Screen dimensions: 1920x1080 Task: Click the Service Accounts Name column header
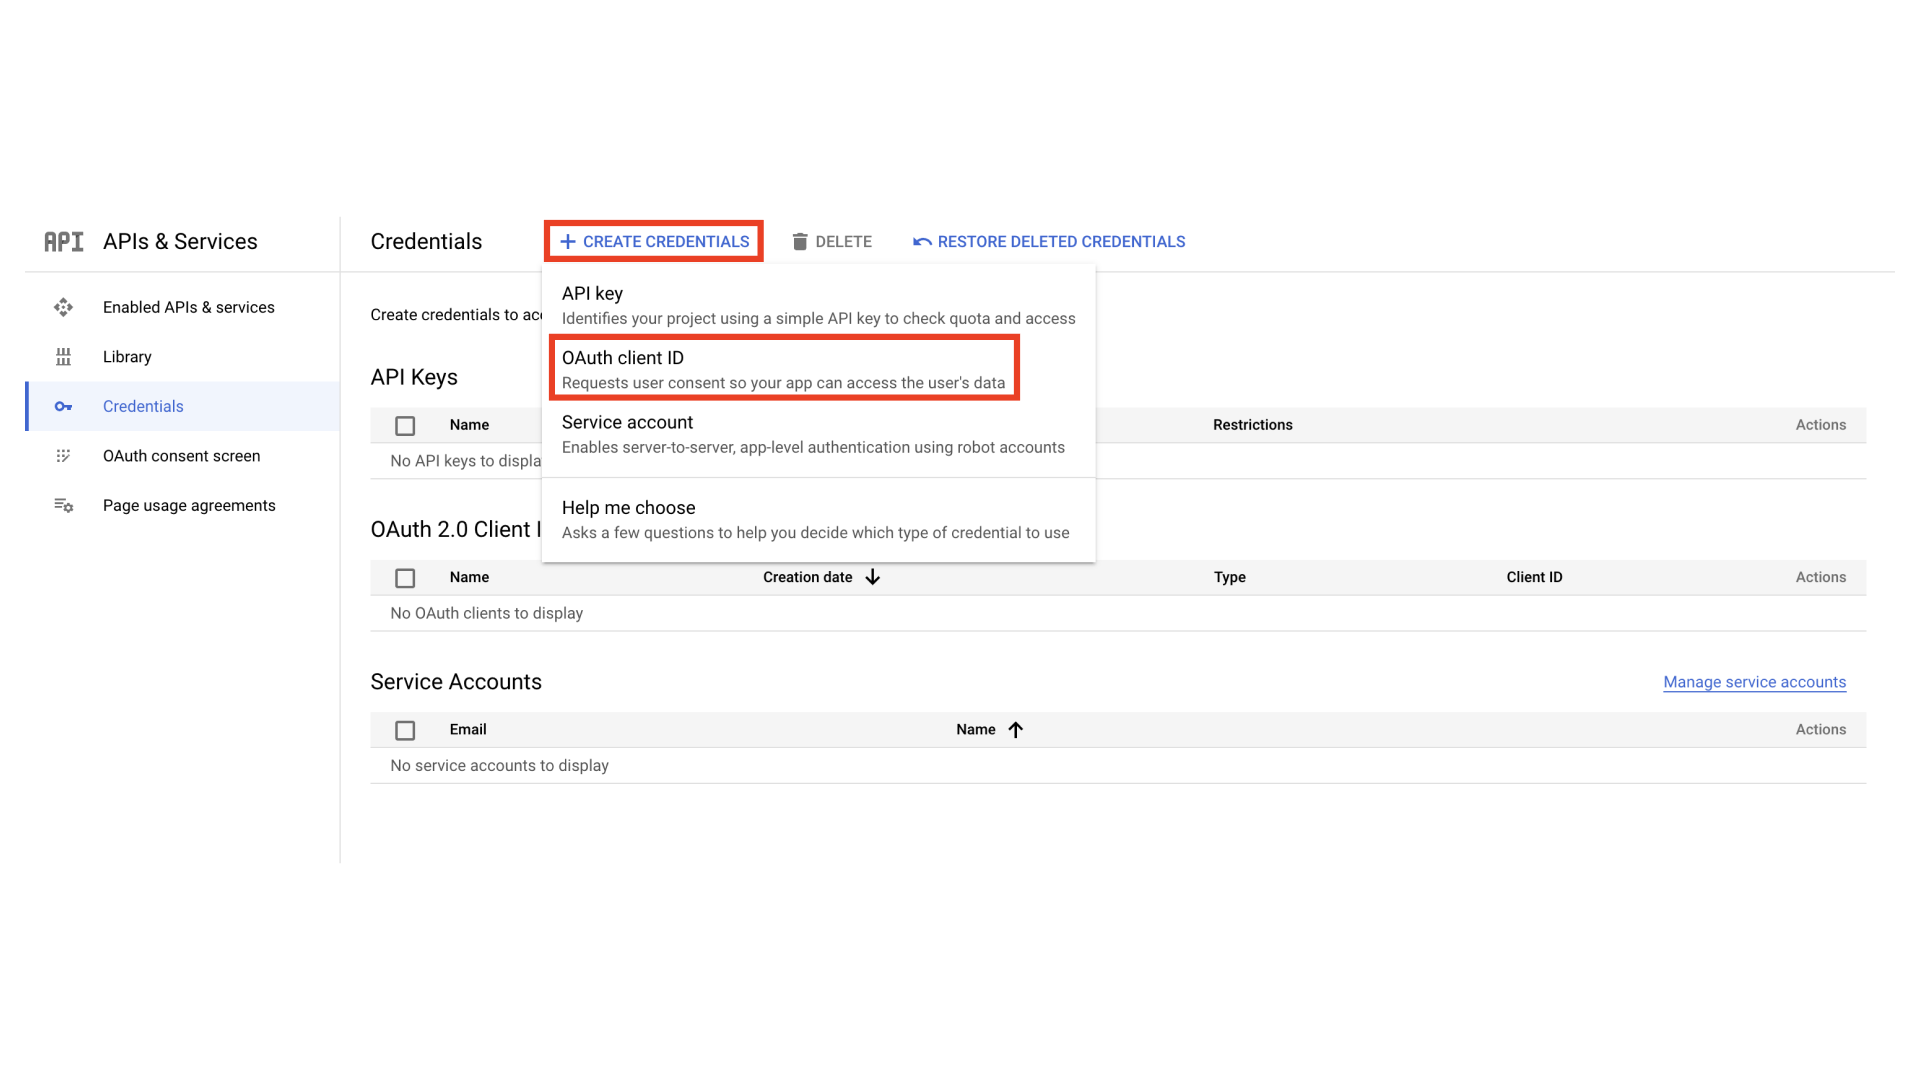975,730
